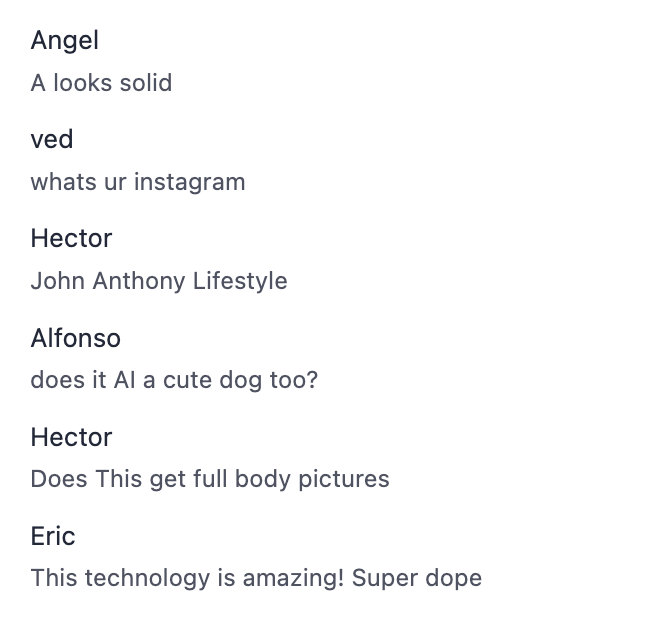
Task: Click the word "Lifestyle" in Hector's message
Action: (240, 281)
